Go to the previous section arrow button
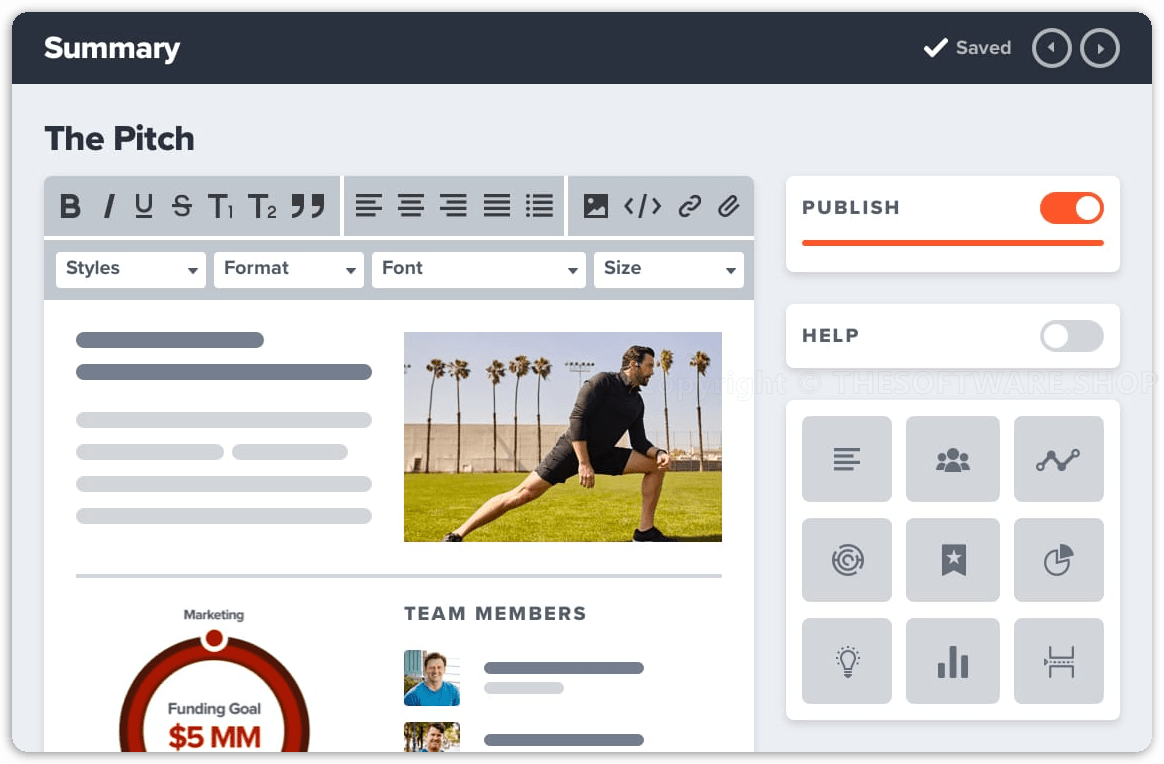 click(1051, 48)
